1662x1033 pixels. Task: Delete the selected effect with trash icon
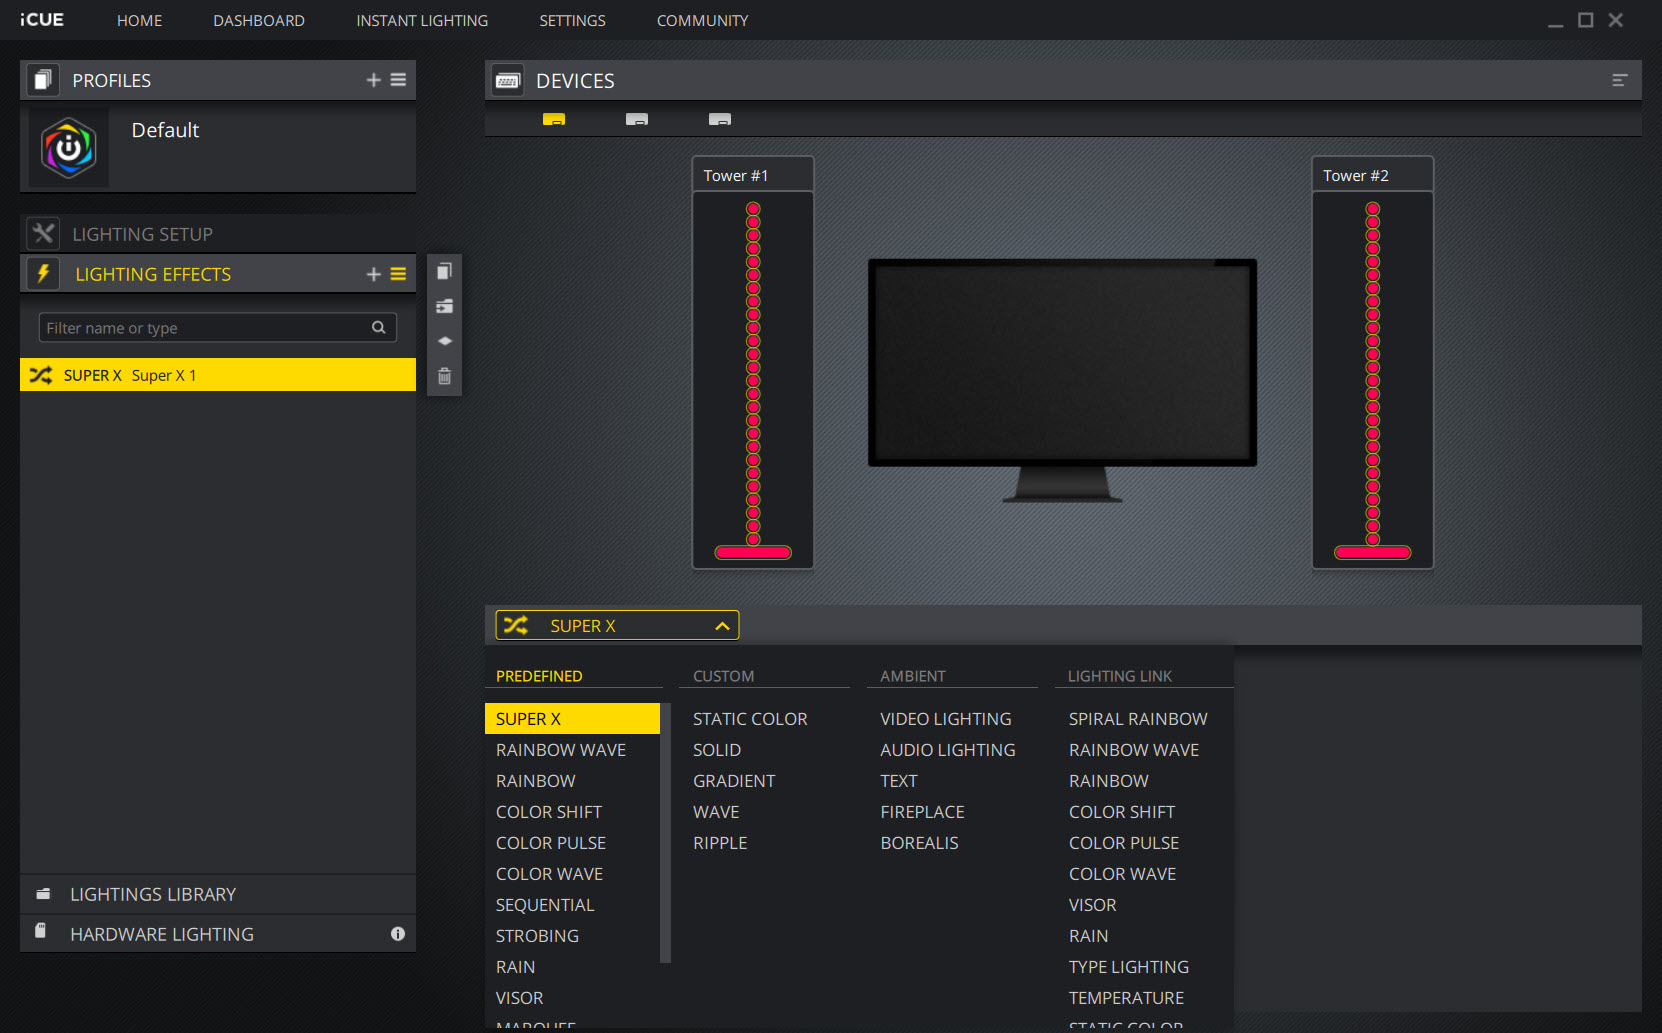tap(445, 376)
